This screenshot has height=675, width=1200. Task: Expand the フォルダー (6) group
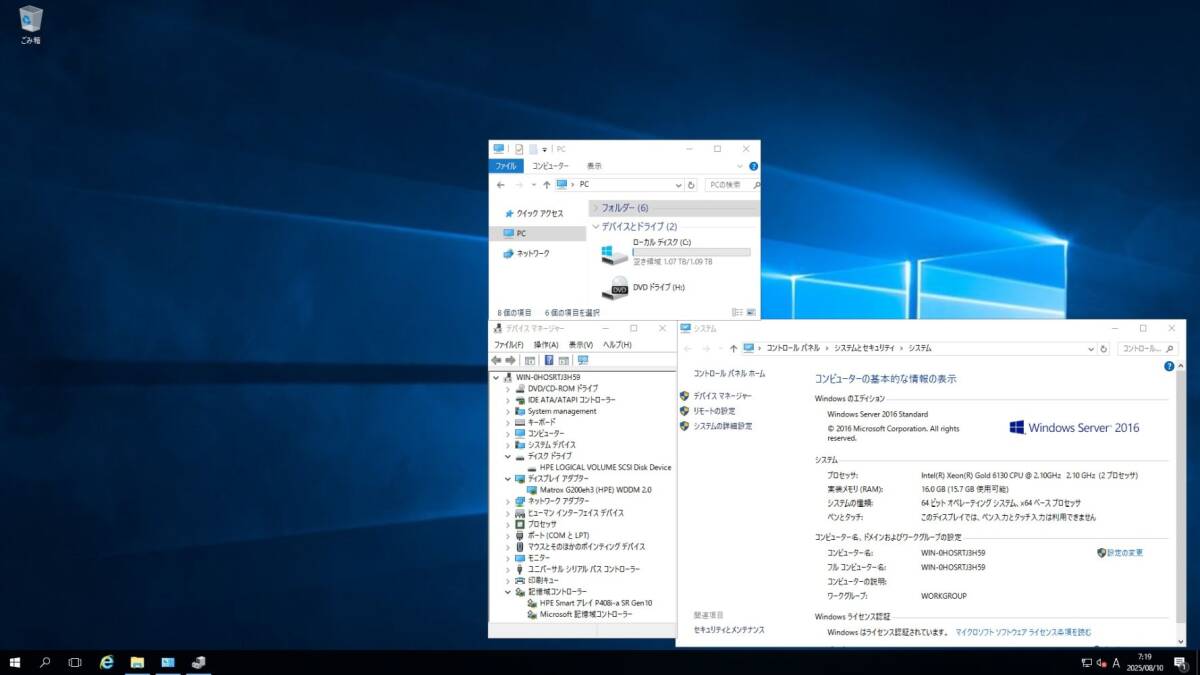(595, 208)
